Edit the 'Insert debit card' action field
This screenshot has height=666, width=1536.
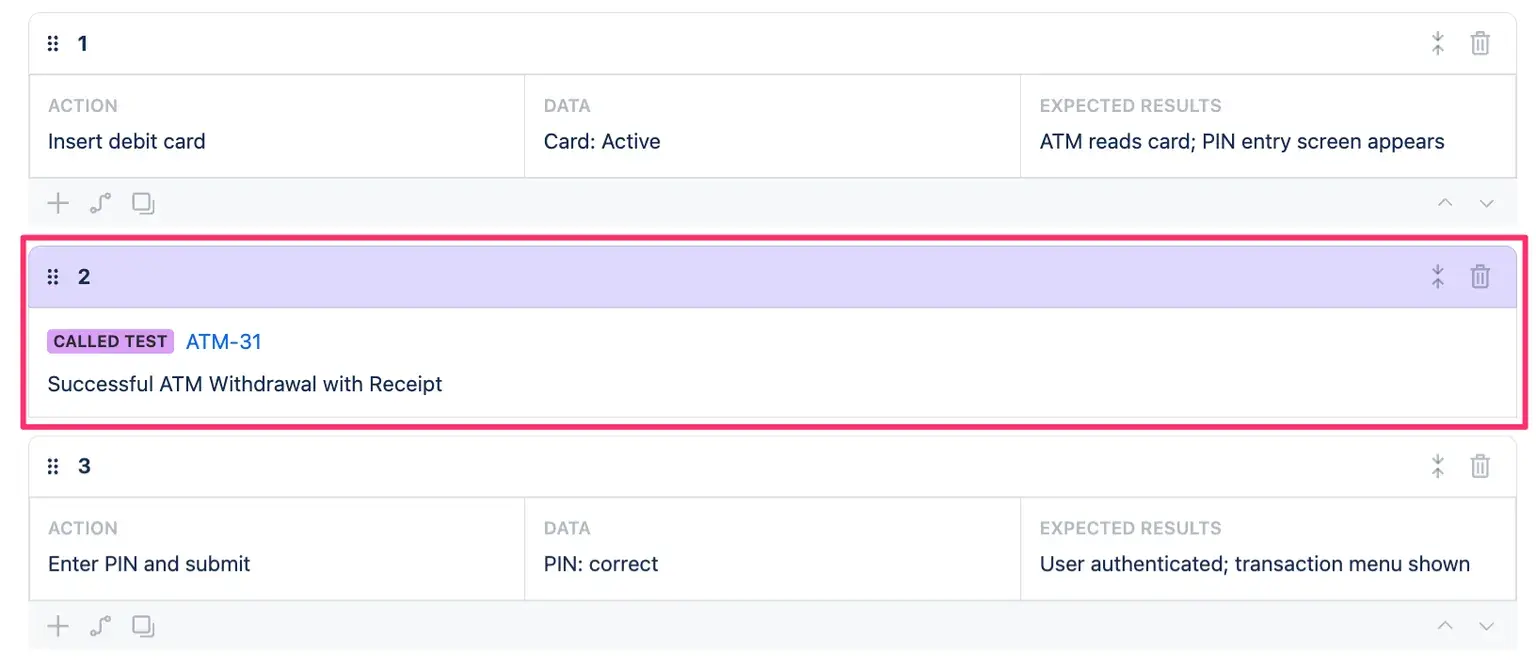click(x=127, y=141)
